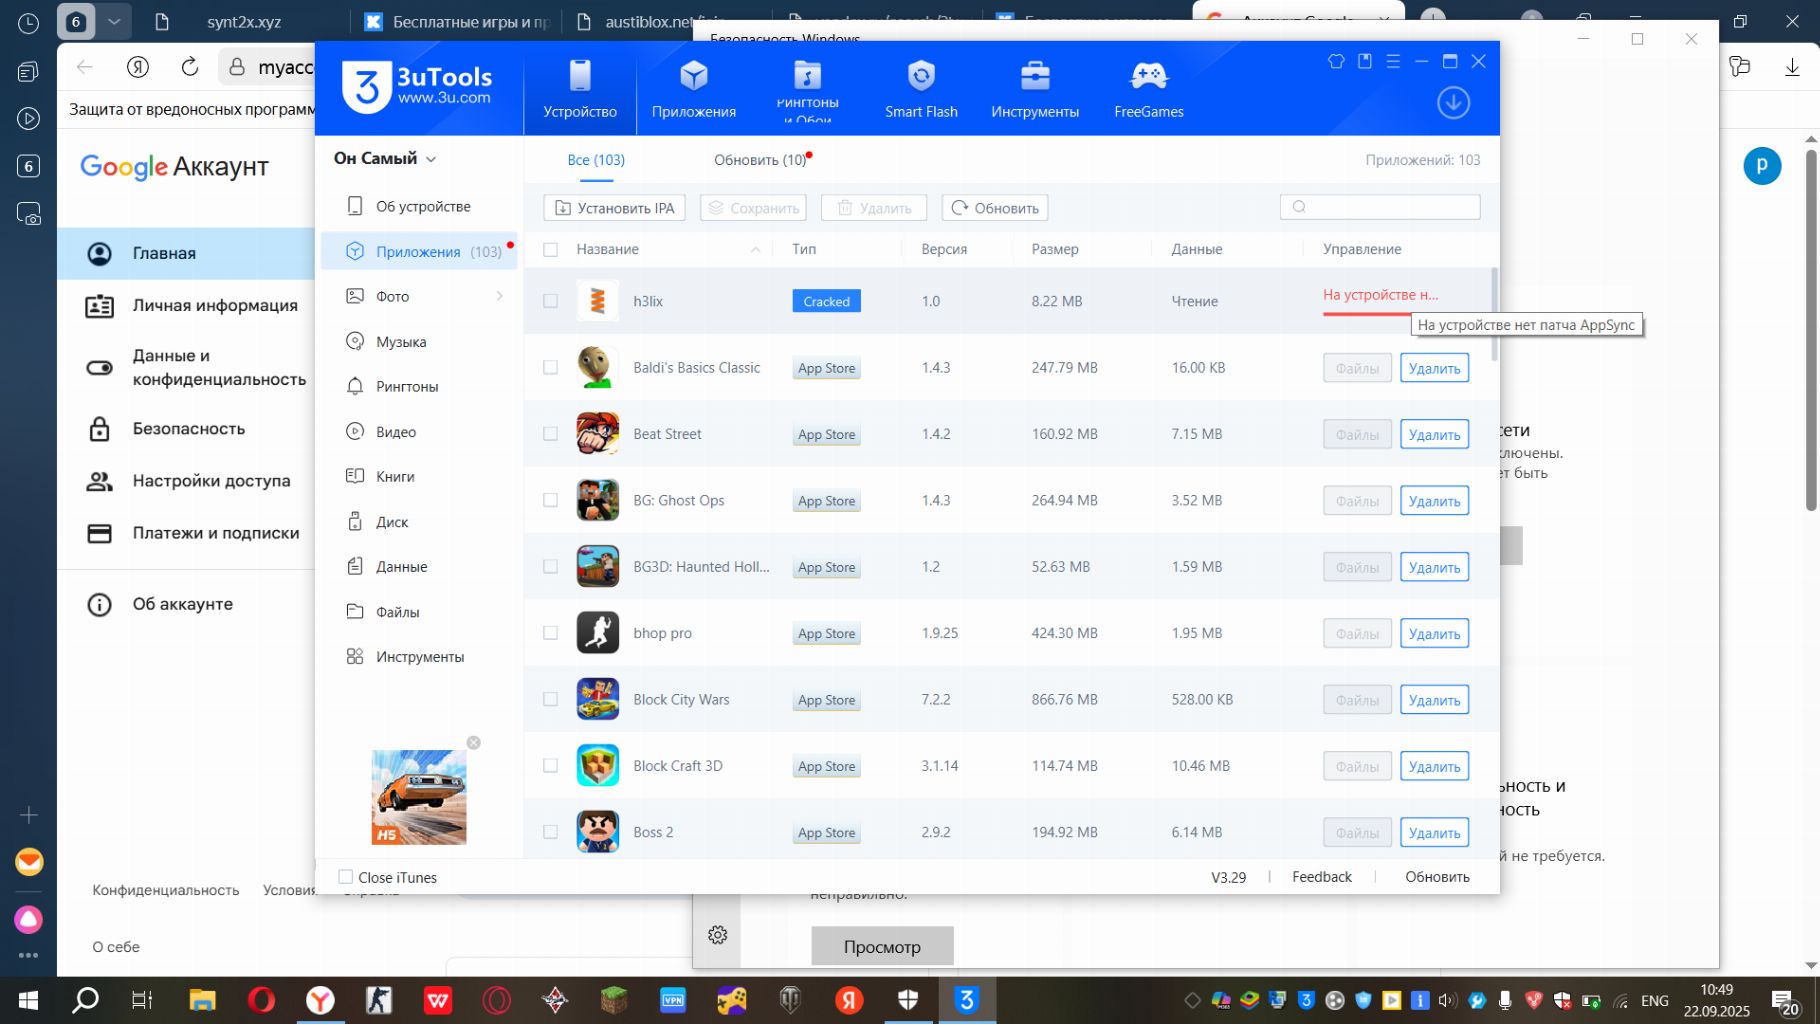
Task: Enable the Close iTunes checkbox
Action: point(346,877)
